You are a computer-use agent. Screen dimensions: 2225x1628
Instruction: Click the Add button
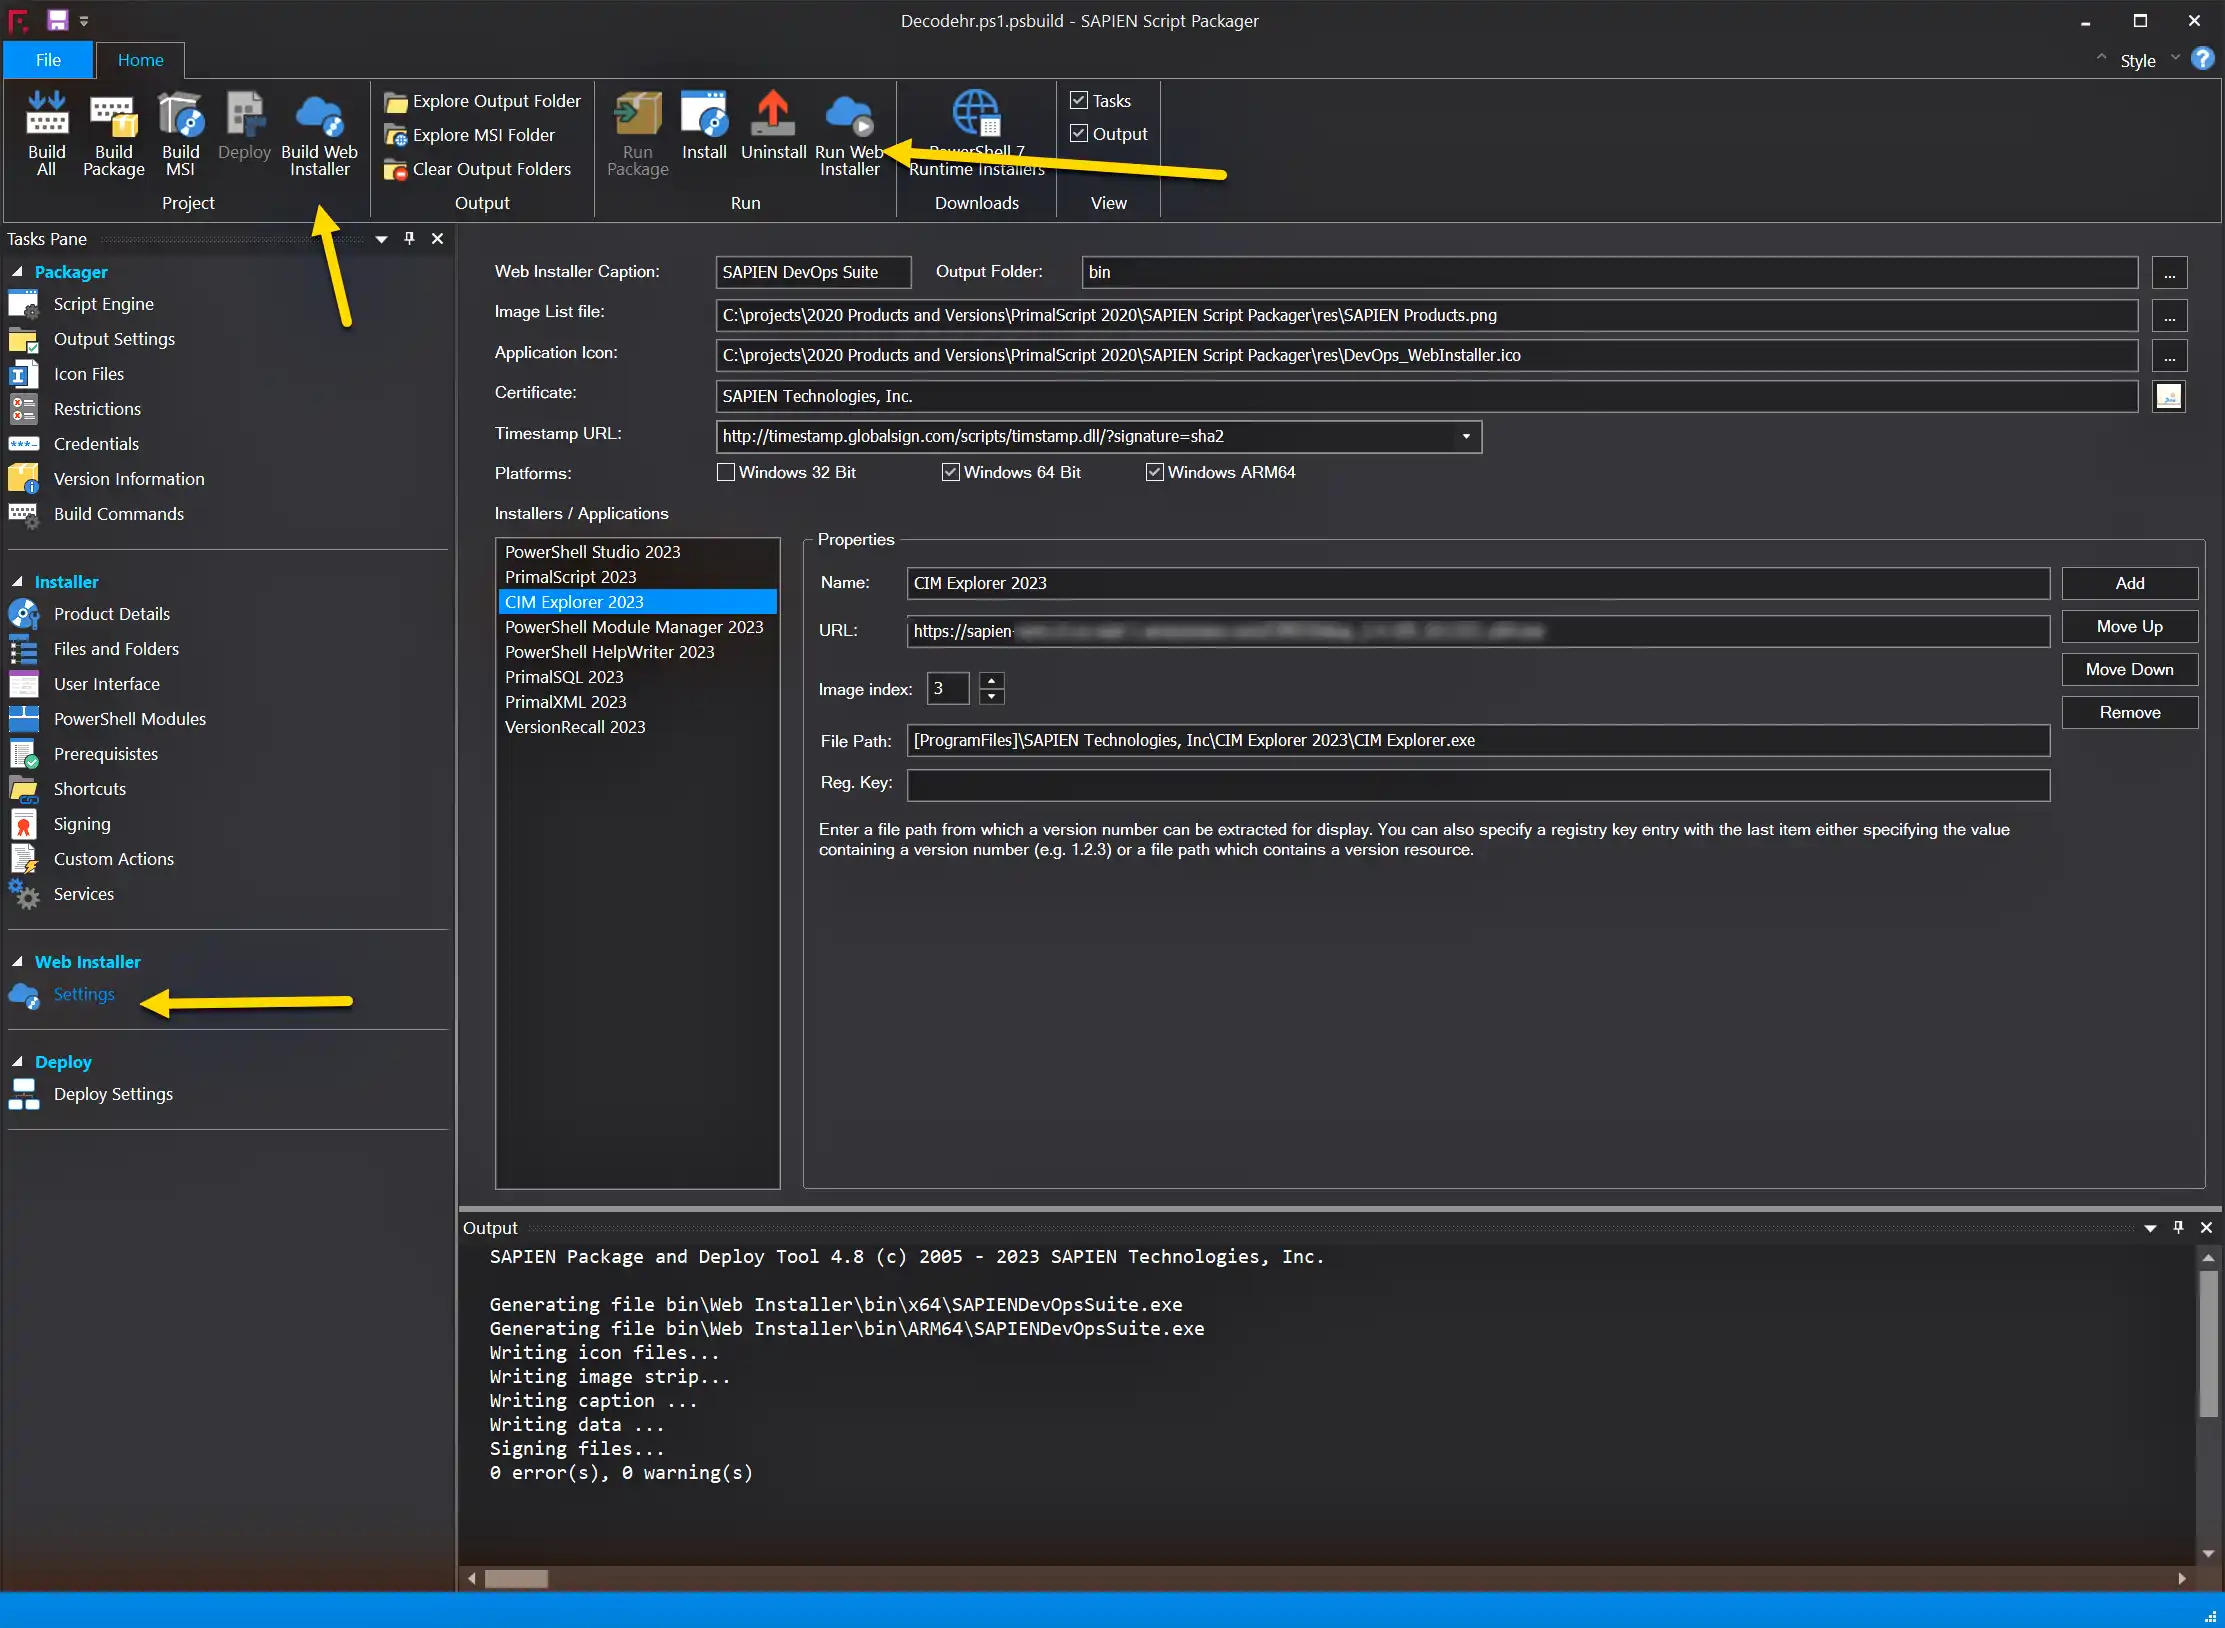pos(2129,583)
